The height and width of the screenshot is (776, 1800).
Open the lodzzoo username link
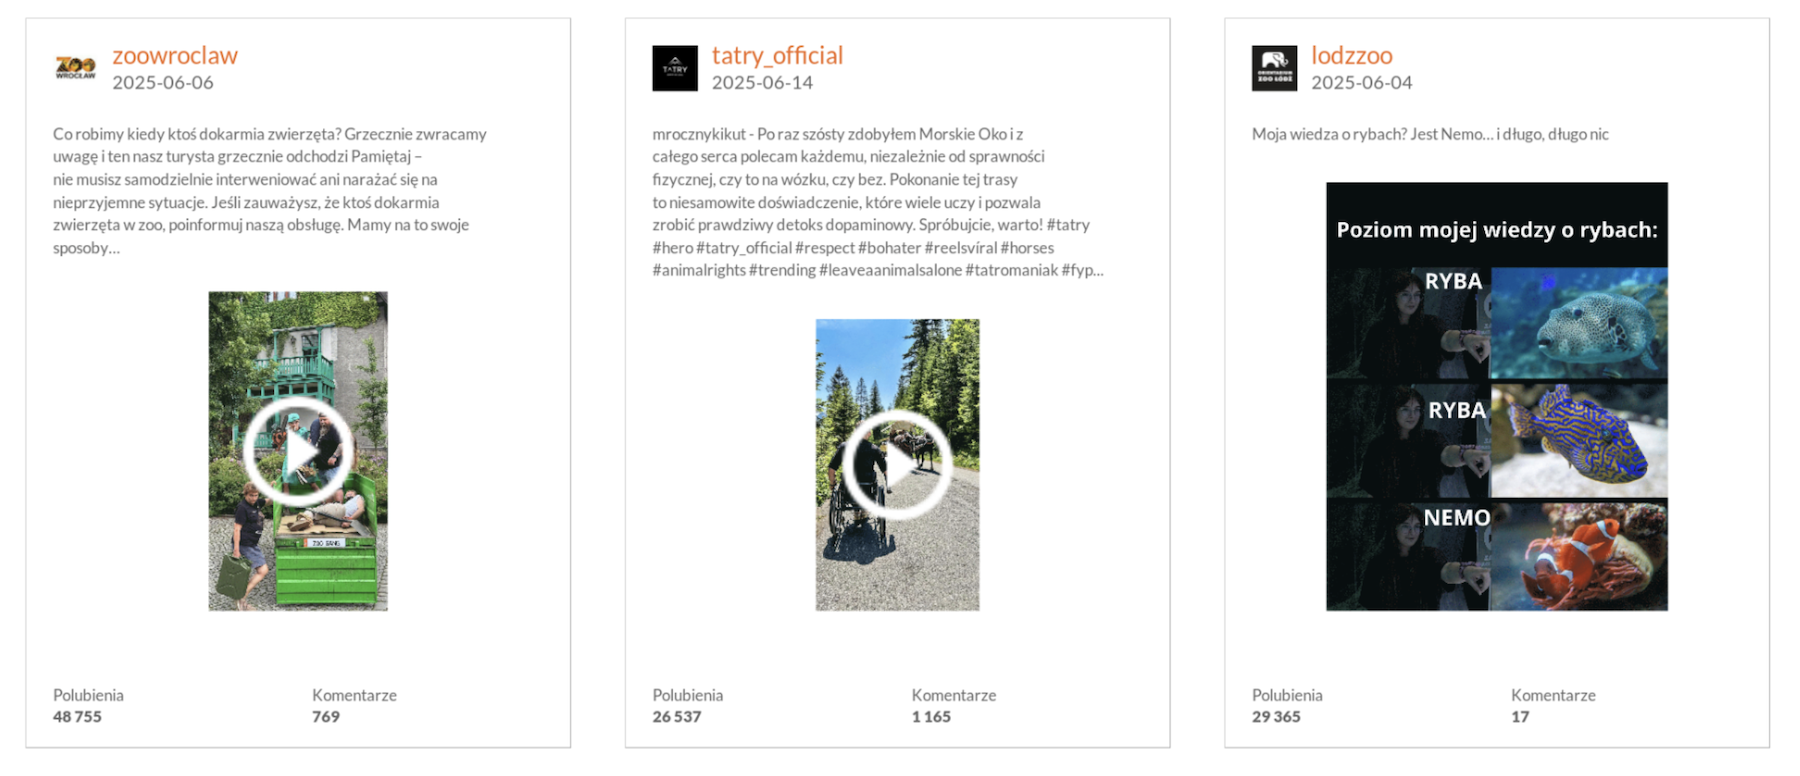point(1351,56)
